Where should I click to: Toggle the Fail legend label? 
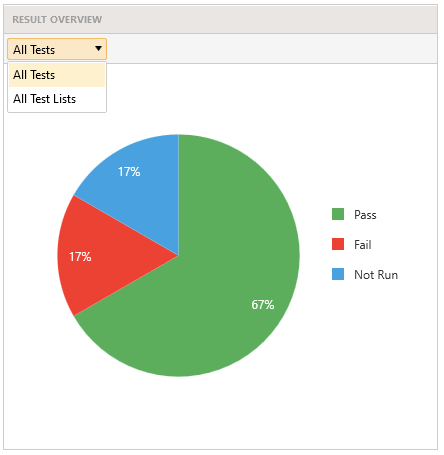pos(363,245)
